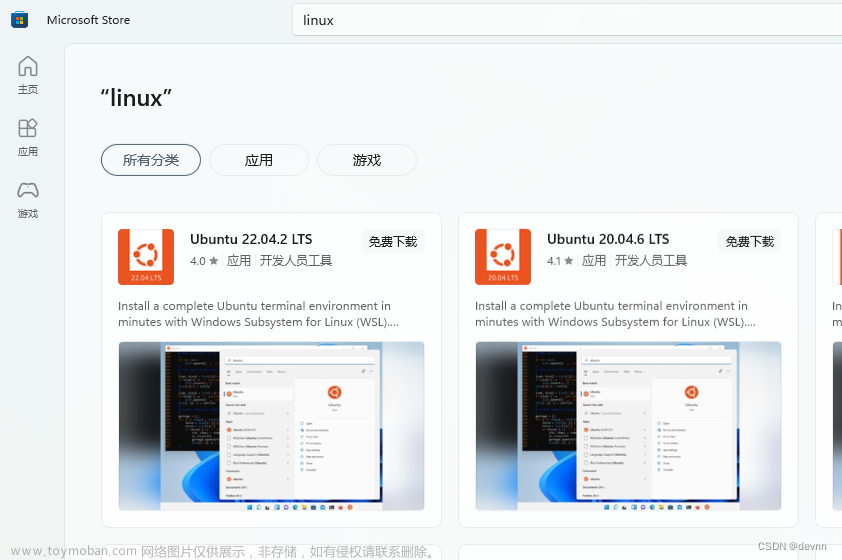Click the 4.0 star rating of Ubuntu 22.04.2

click(204, 261)
